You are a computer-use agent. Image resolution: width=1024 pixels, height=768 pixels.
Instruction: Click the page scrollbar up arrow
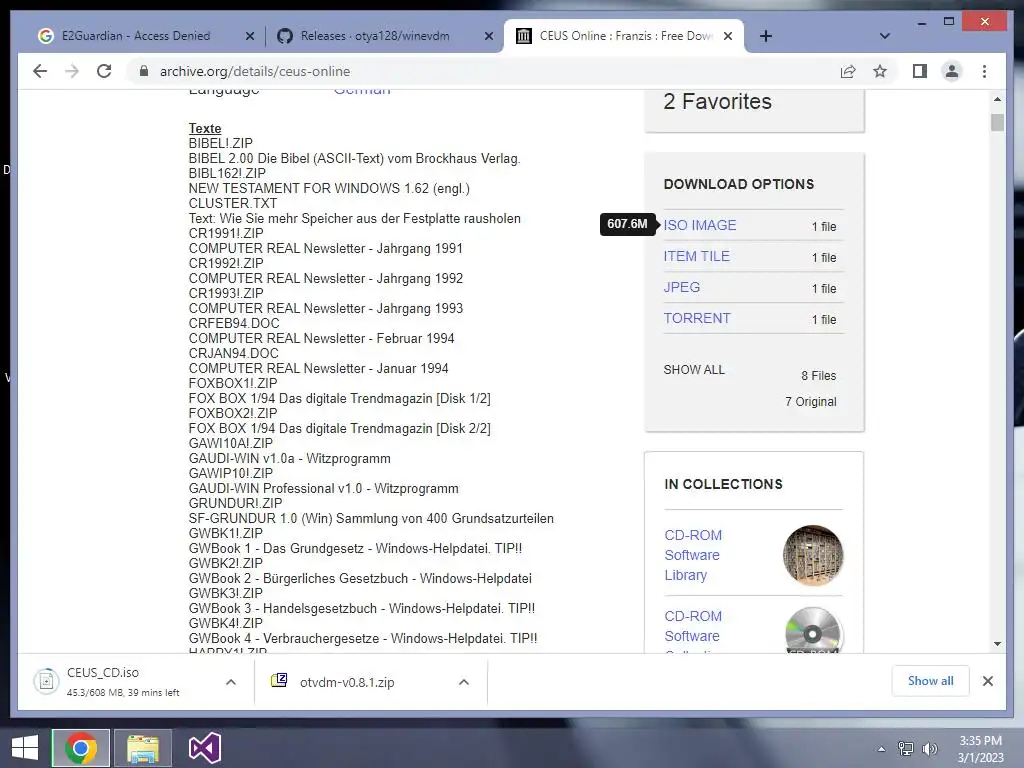click(997, 99)
